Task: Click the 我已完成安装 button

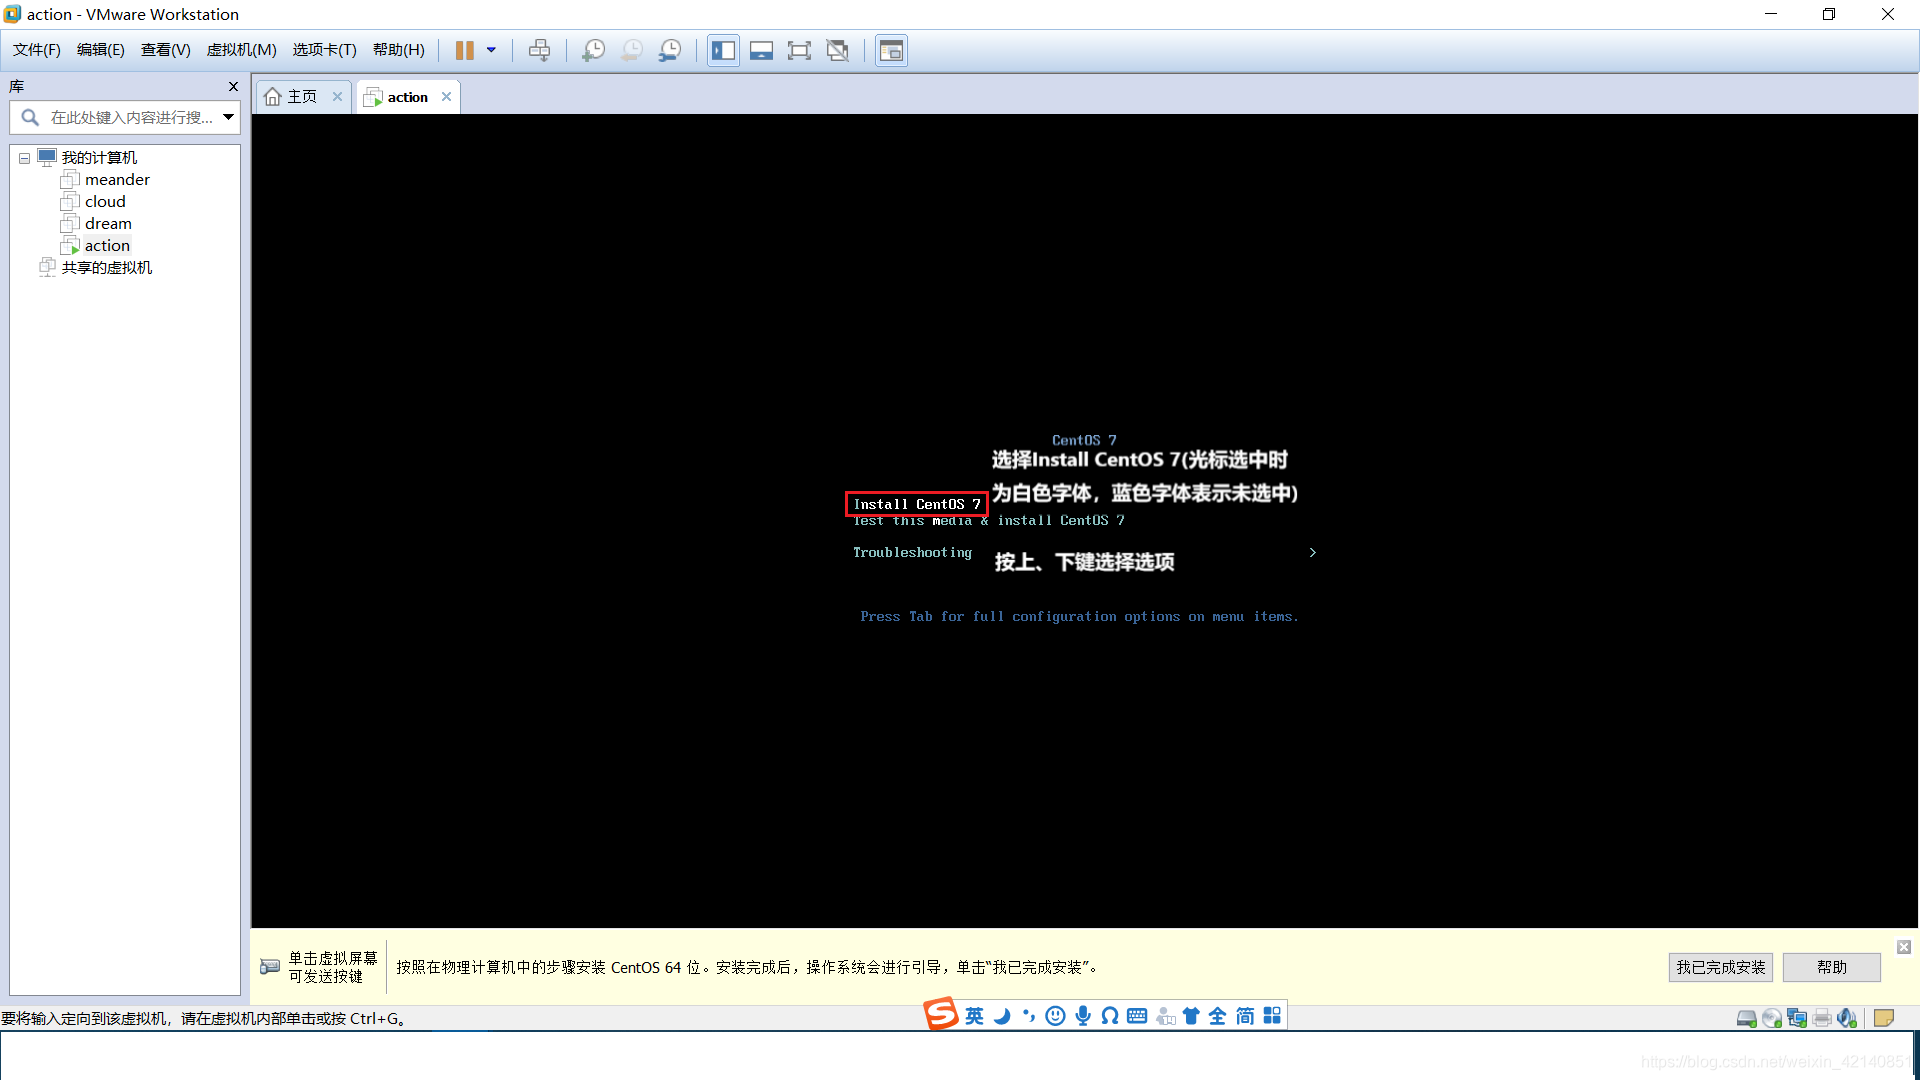Action: click(1719, 967)
